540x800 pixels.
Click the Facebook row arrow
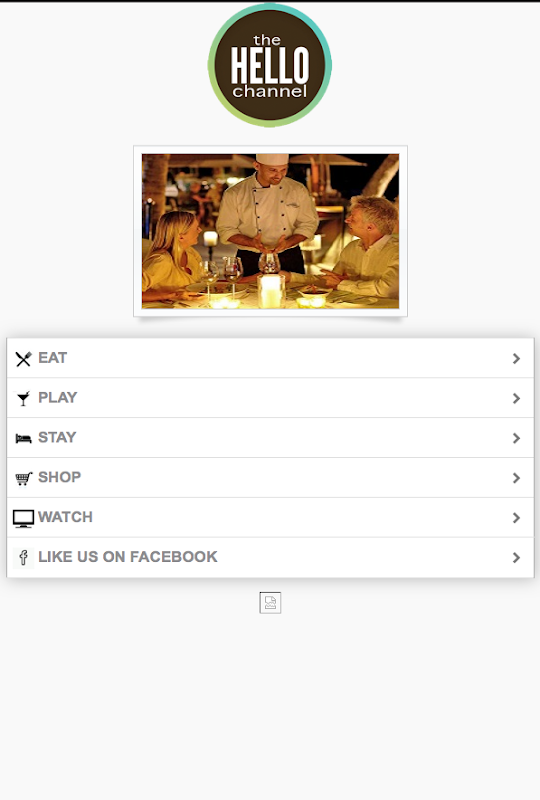(x=517, y=558)
